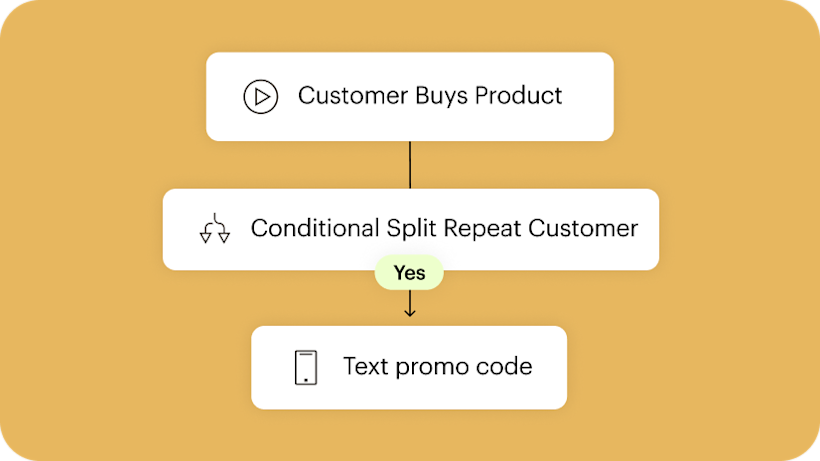This screenshot has width=820, height=461.
Task: Click empty space right of 'Text promo code' text
Action: [x=549, y=367]
